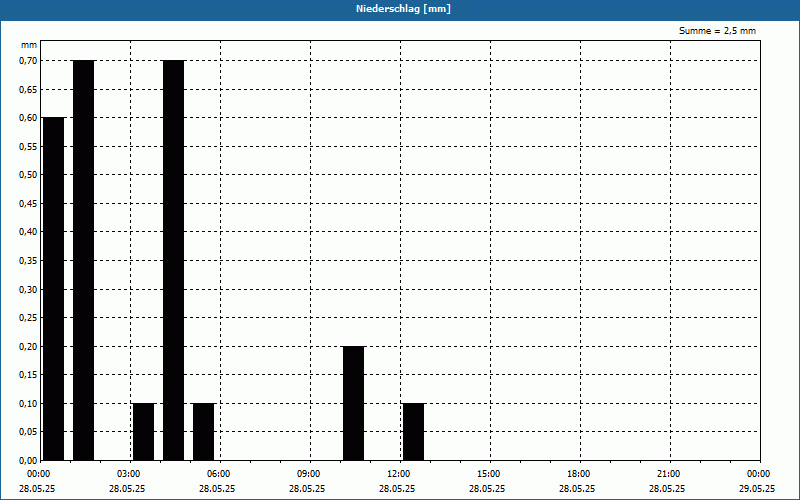Image resolution: width=800 pixels, height=500 pixels.
Task: Select the 0,70 bar between 03:00 and 06:00
Action: (x=173, y=260)
